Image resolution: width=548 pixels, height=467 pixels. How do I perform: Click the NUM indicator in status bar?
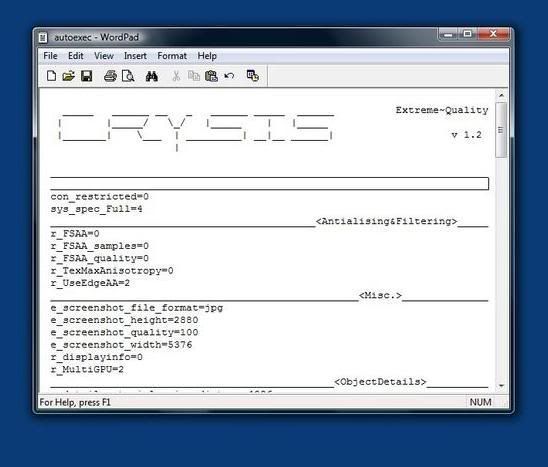[x=481, y=402]
